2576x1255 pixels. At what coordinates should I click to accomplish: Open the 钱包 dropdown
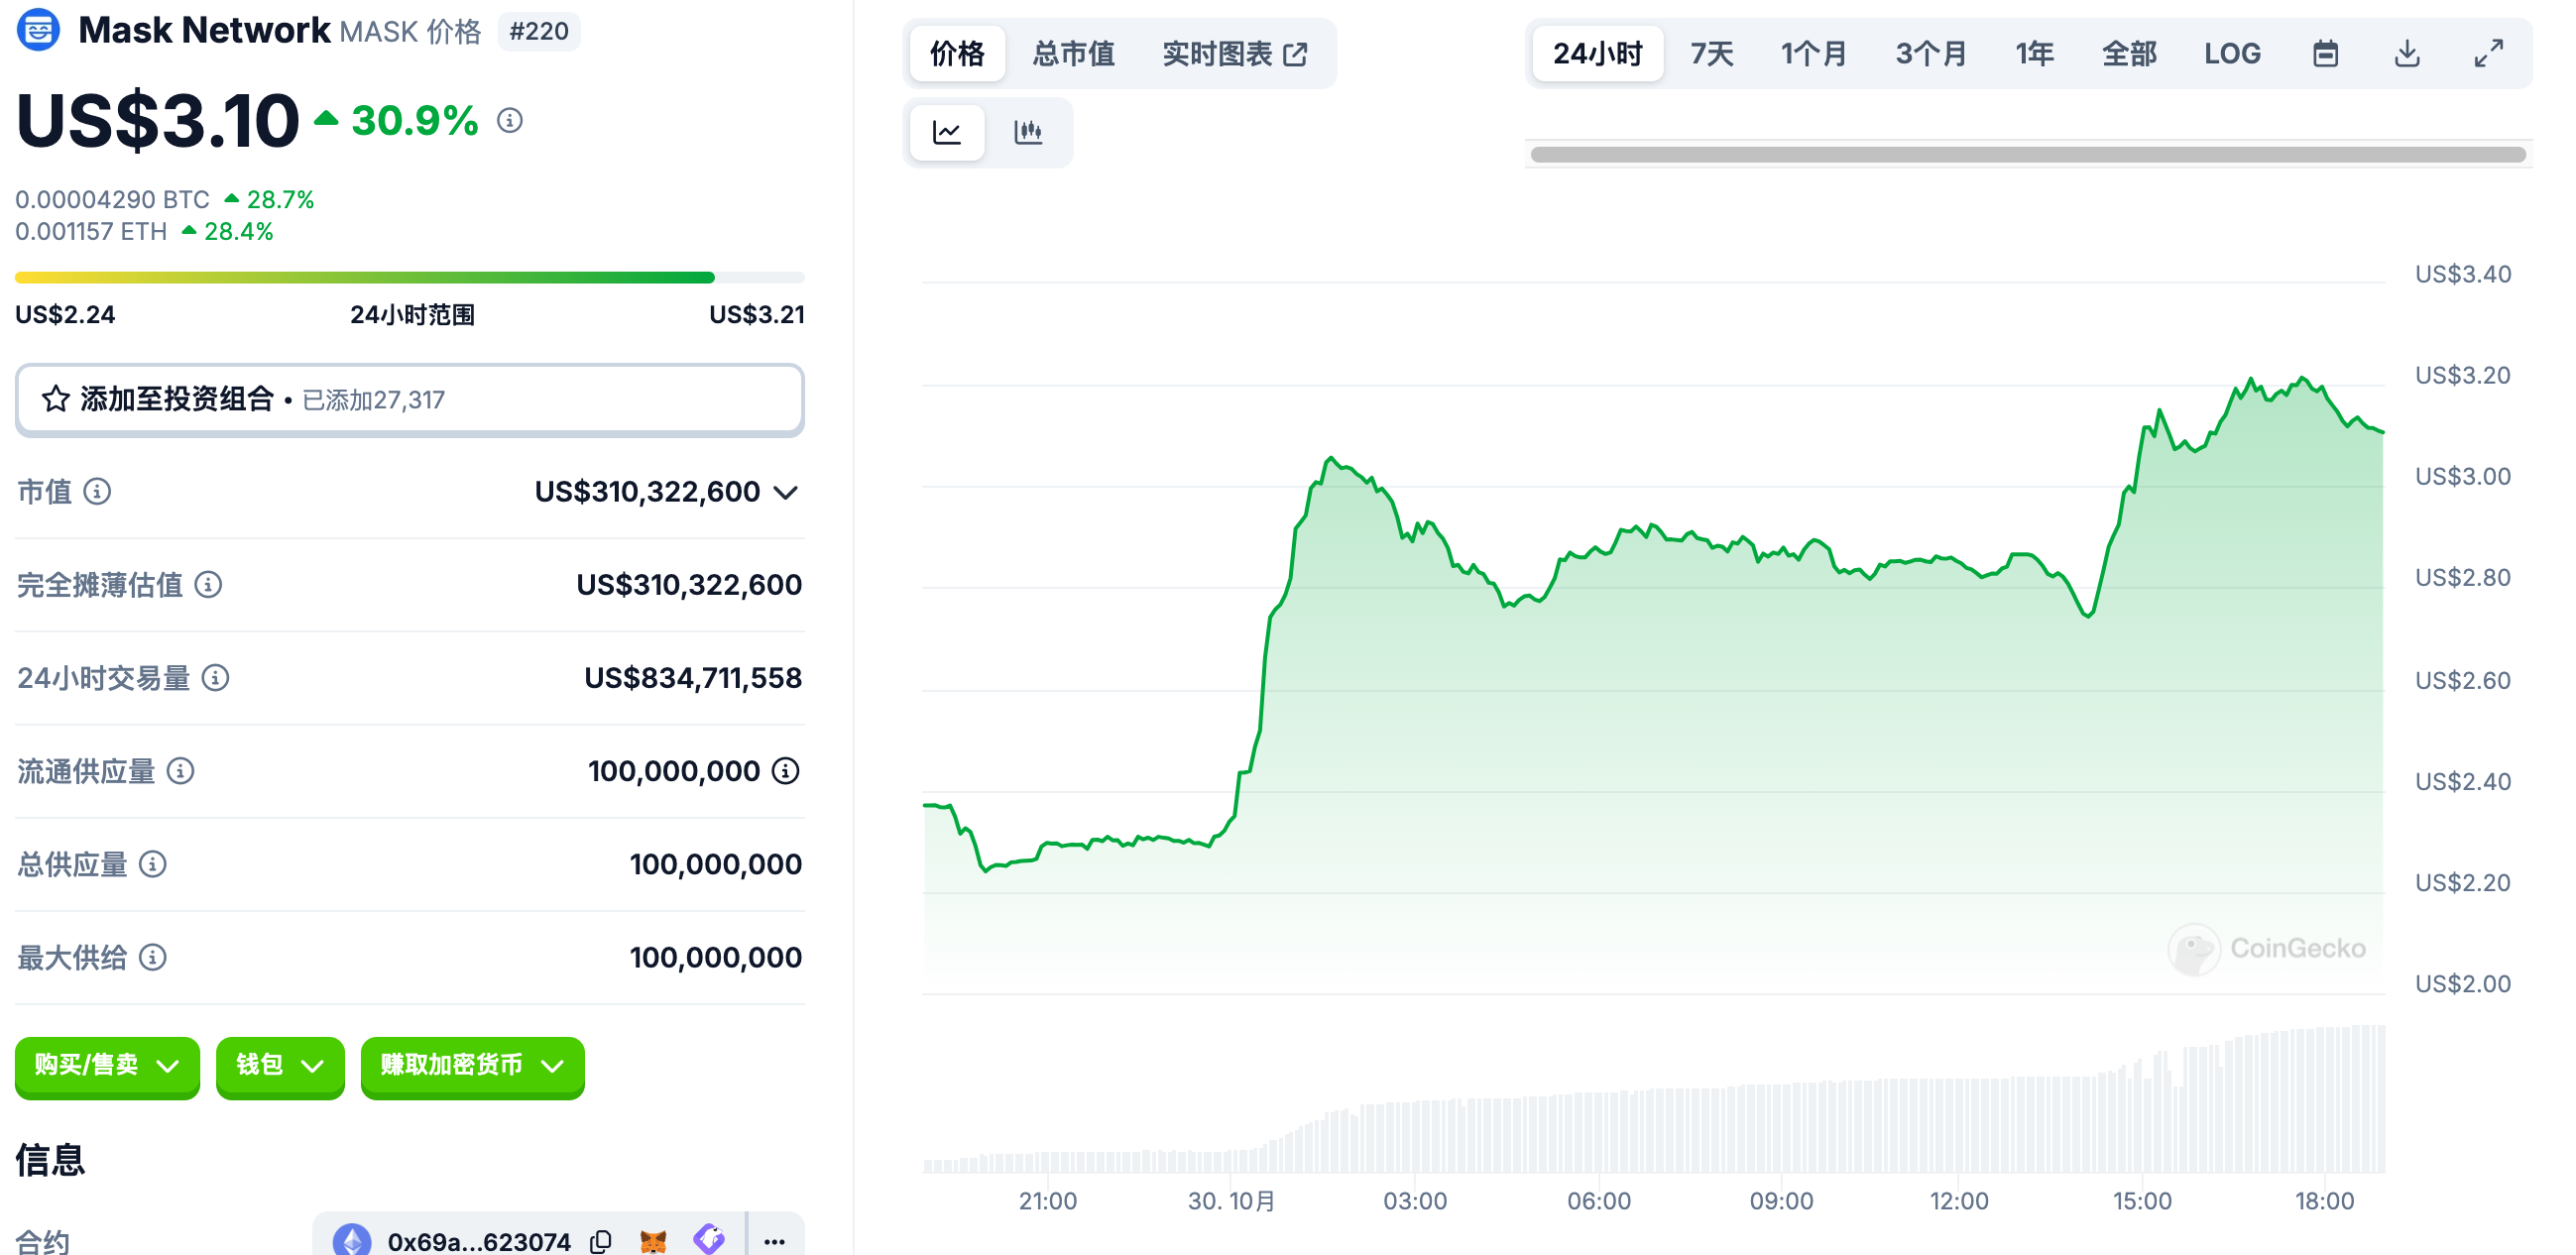click(280, 1065)
